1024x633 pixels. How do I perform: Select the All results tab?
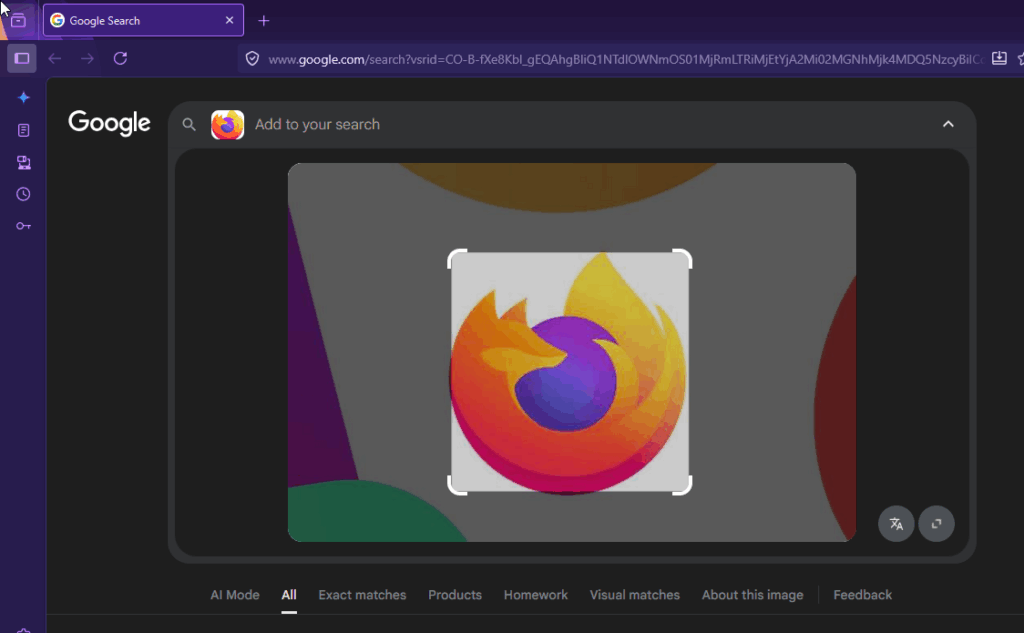289,595
